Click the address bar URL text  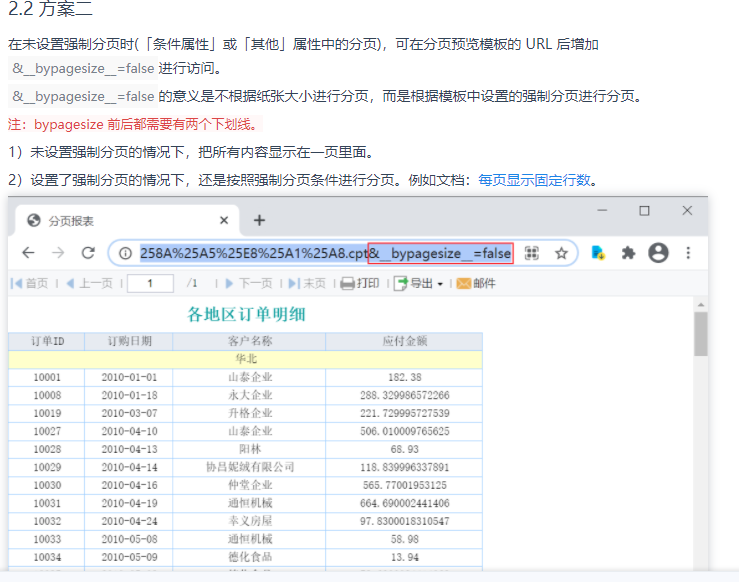325,254
